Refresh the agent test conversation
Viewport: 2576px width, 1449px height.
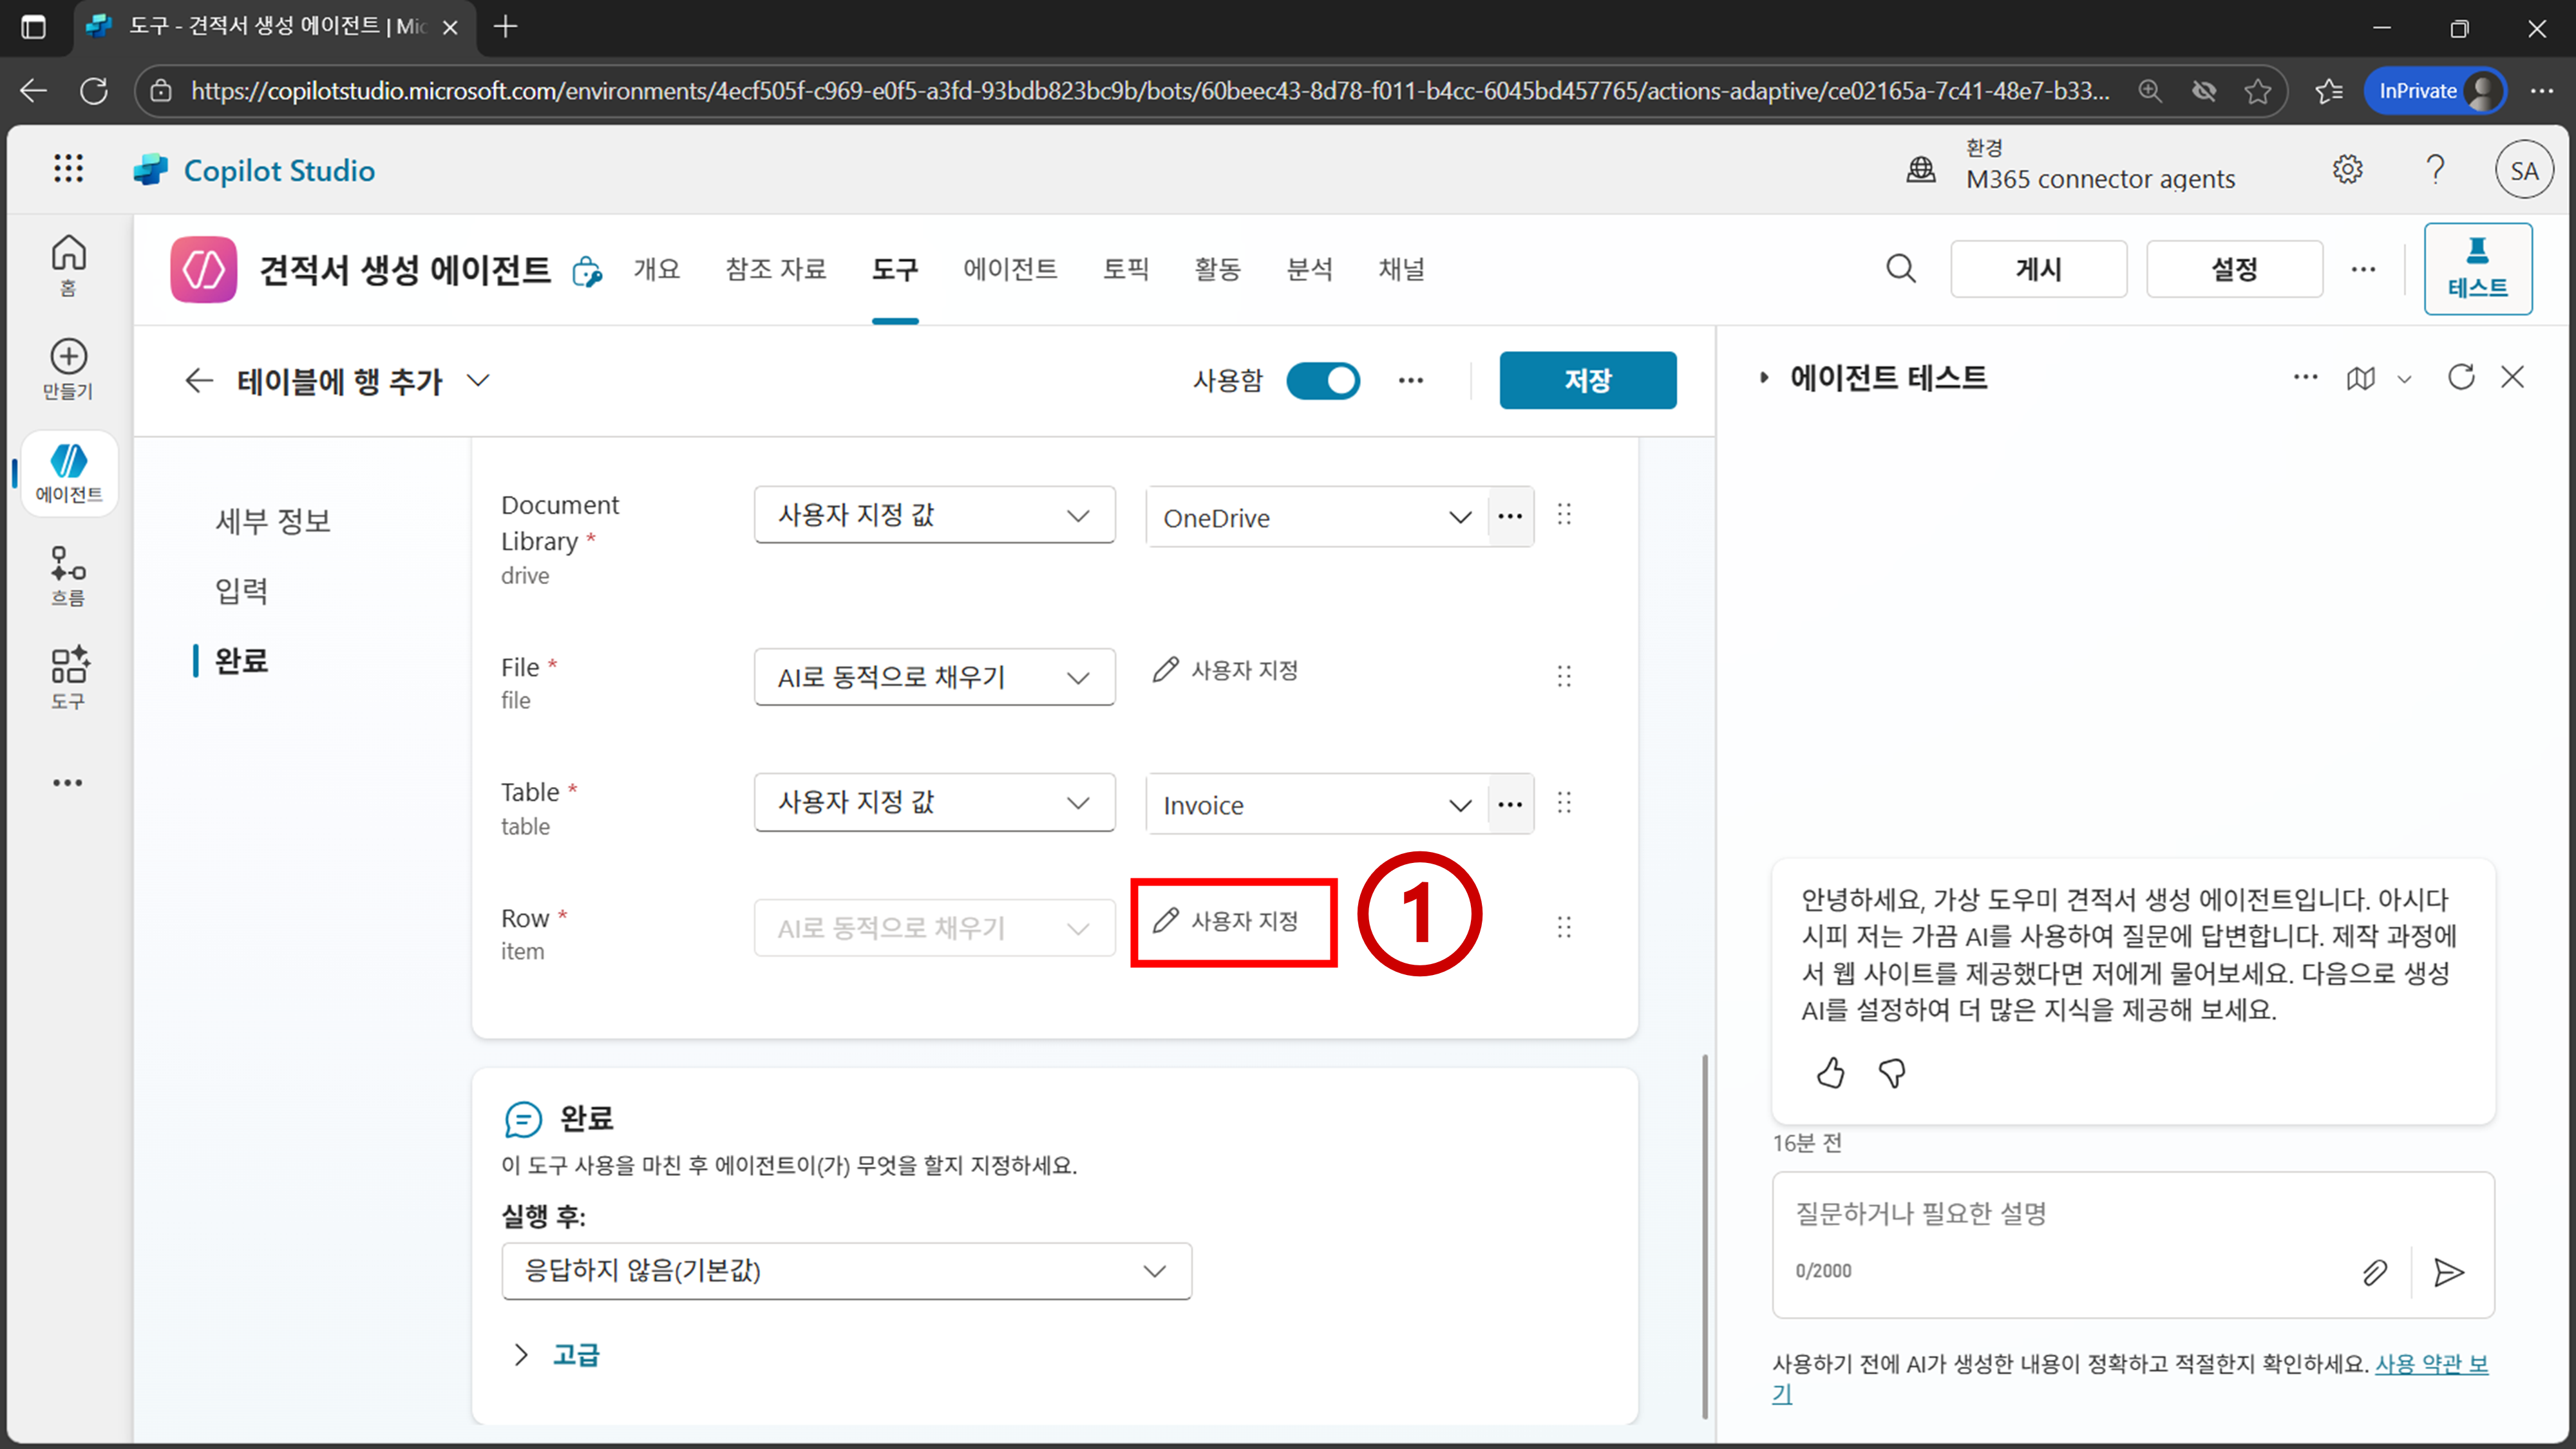2460,377
